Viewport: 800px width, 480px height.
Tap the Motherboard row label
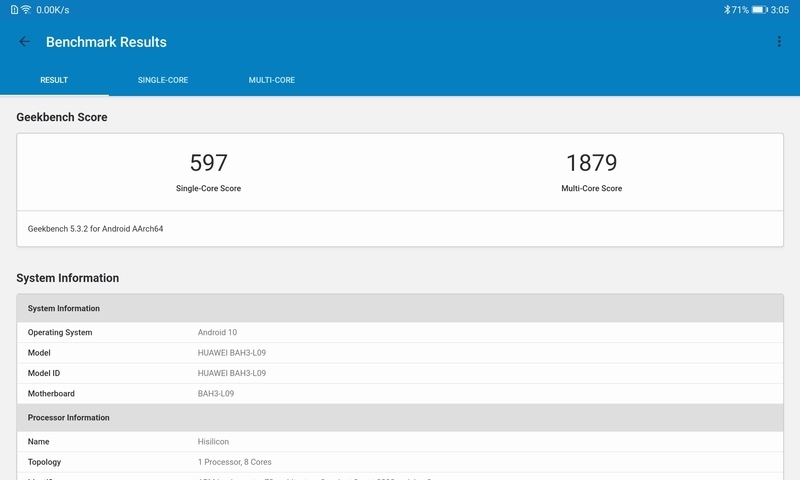[x=51, y=394]
